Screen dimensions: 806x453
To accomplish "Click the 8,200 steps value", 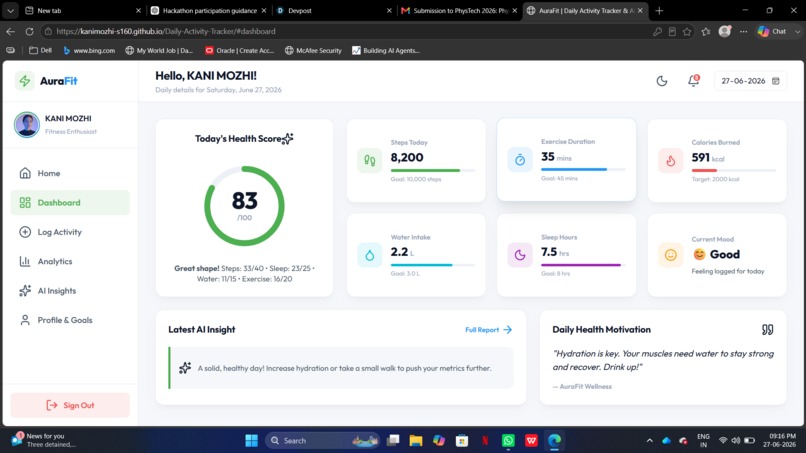I will [407, 157].
